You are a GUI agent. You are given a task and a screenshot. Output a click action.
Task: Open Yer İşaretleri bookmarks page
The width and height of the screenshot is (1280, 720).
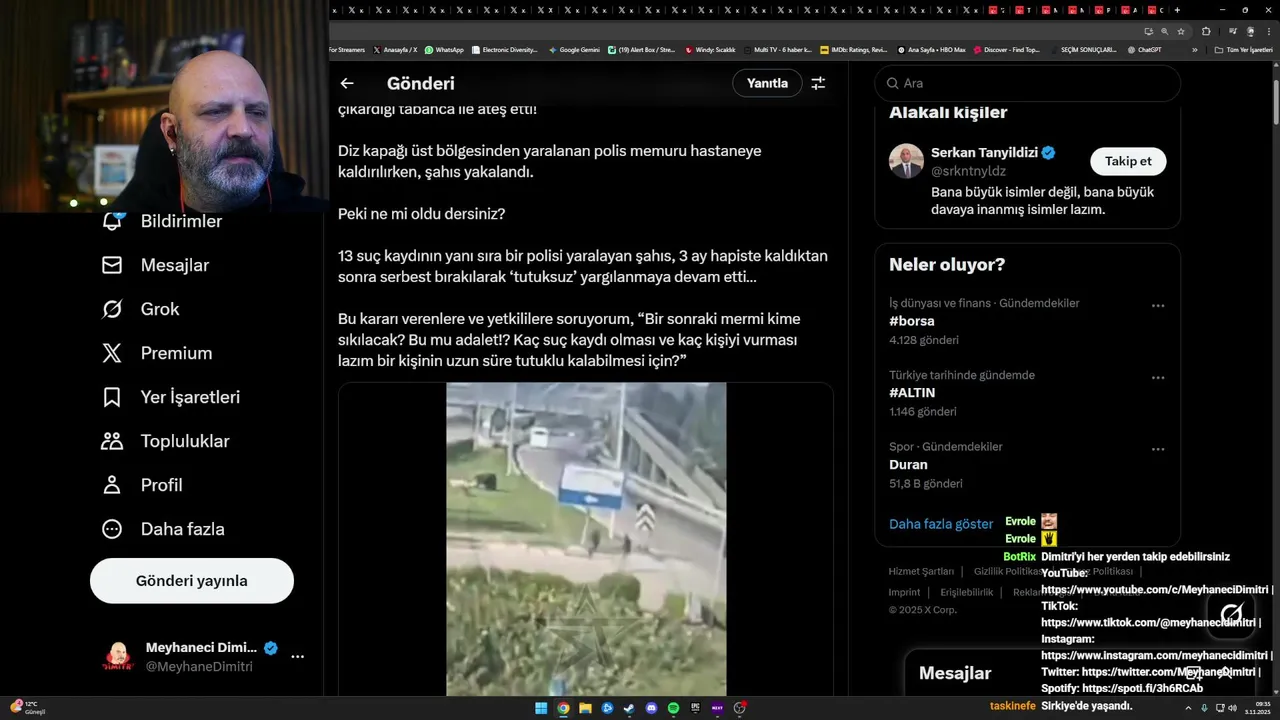click(x=171, y=397)
